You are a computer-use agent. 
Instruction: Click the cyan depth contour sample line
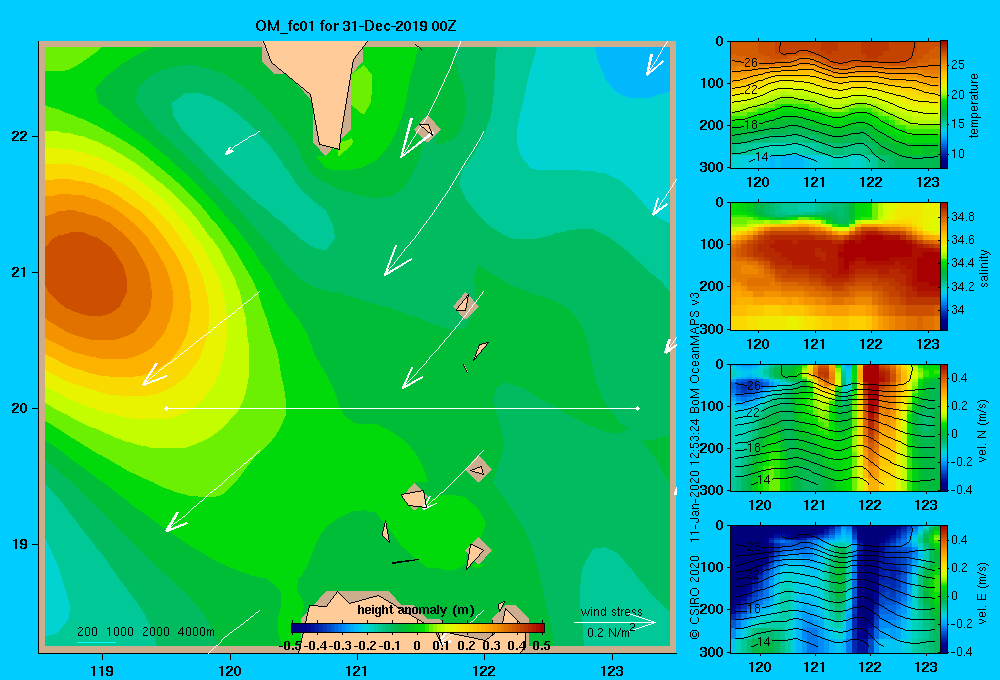[x=96, y=642]
